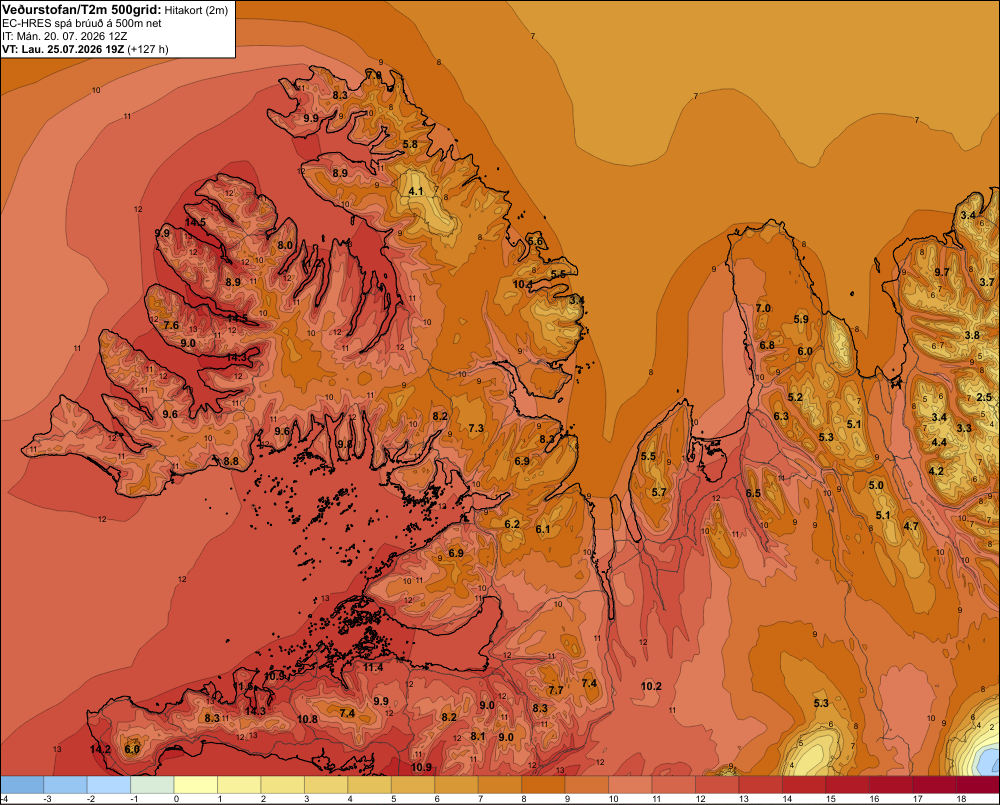
Task: Click the 6.5 temperature label
Action: (753, 493)
